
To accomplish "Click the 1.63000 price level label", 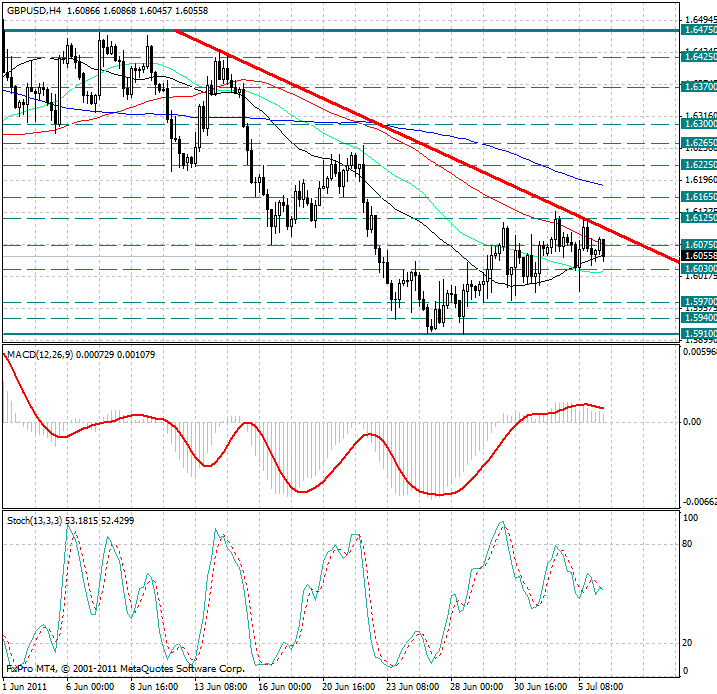I will (x=698, y=124).
